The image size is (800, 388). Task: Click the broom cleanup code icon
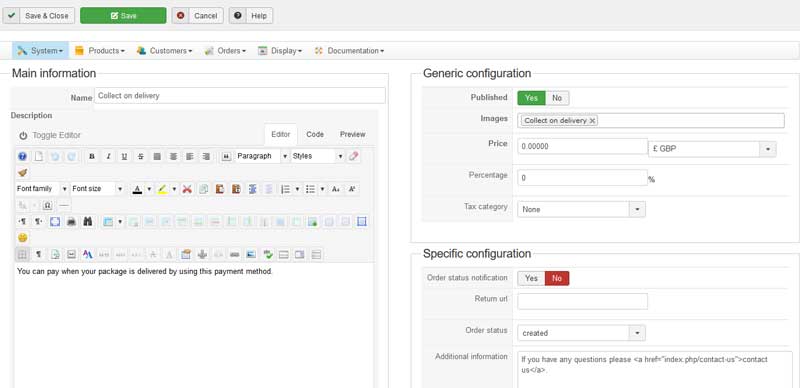point(22,173)
